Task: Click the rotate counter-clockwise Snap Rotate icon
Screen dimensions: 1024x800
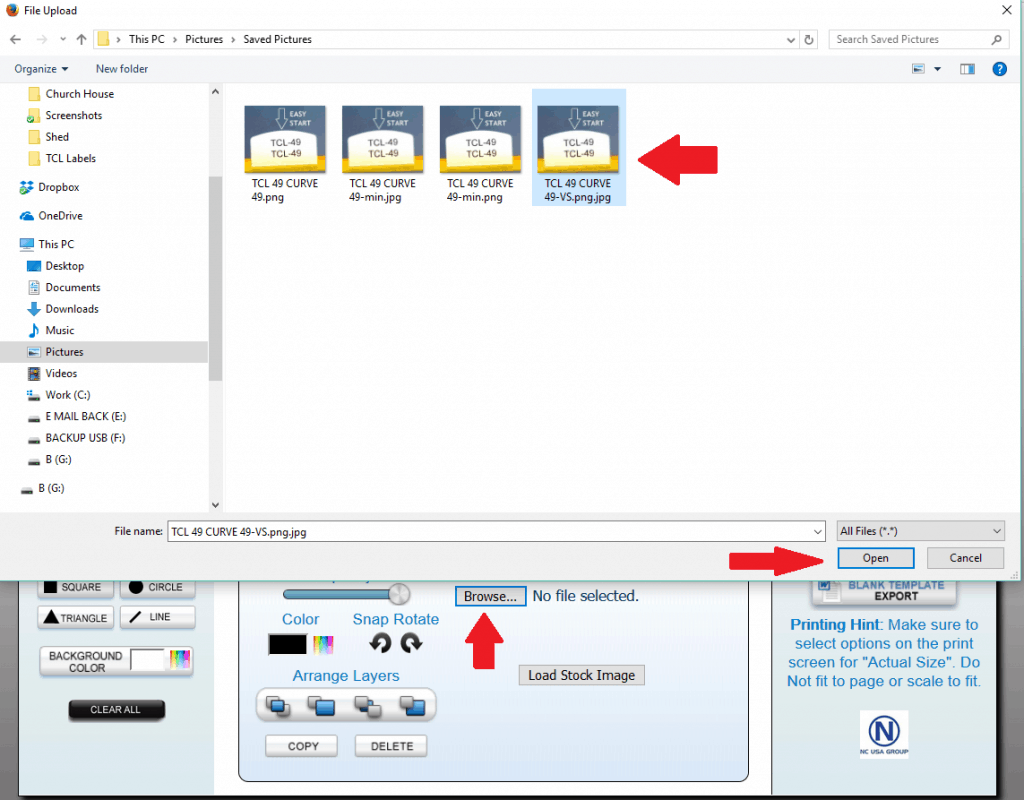Action: tap(380, 644)
